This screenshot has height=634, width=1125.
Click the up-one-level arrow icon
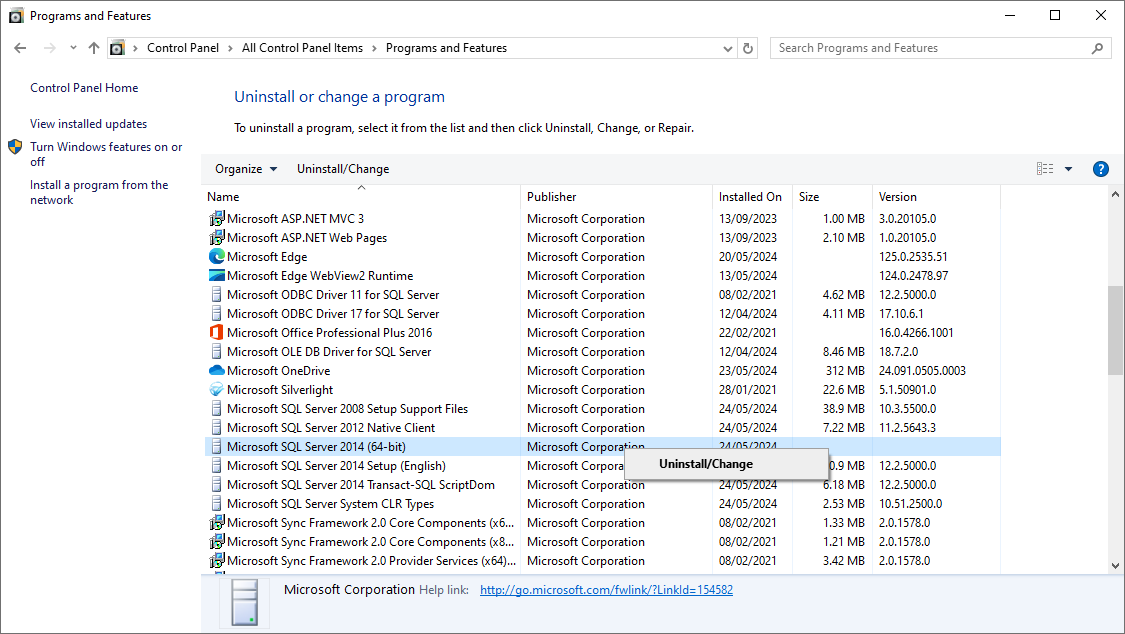click(93, 47)
